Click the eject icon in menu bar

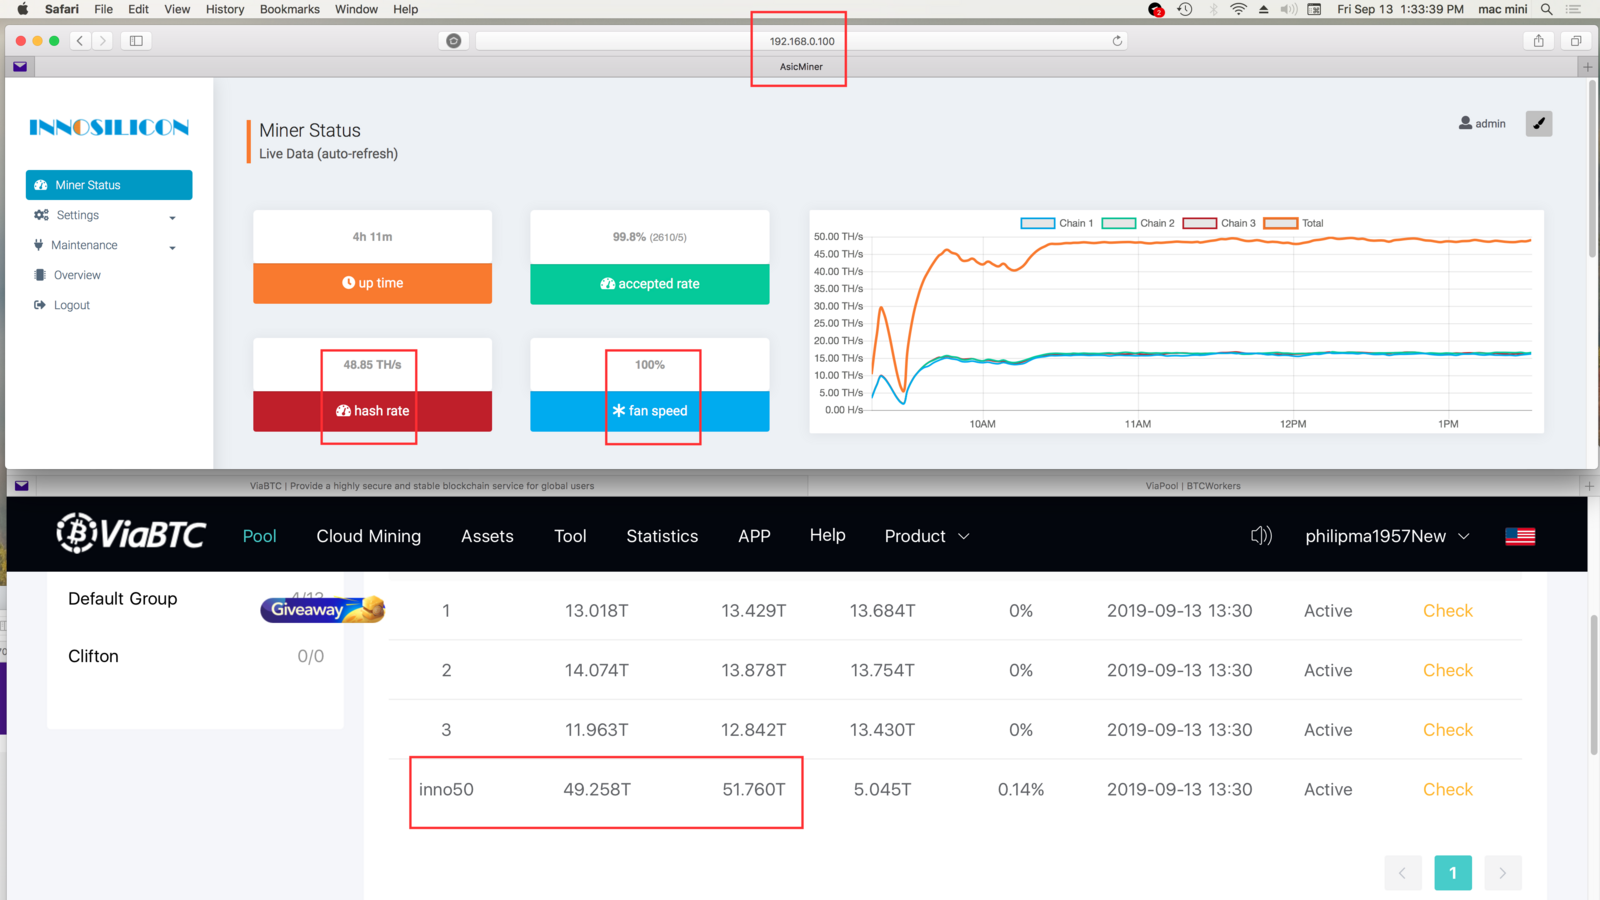tap(1264, 9)
